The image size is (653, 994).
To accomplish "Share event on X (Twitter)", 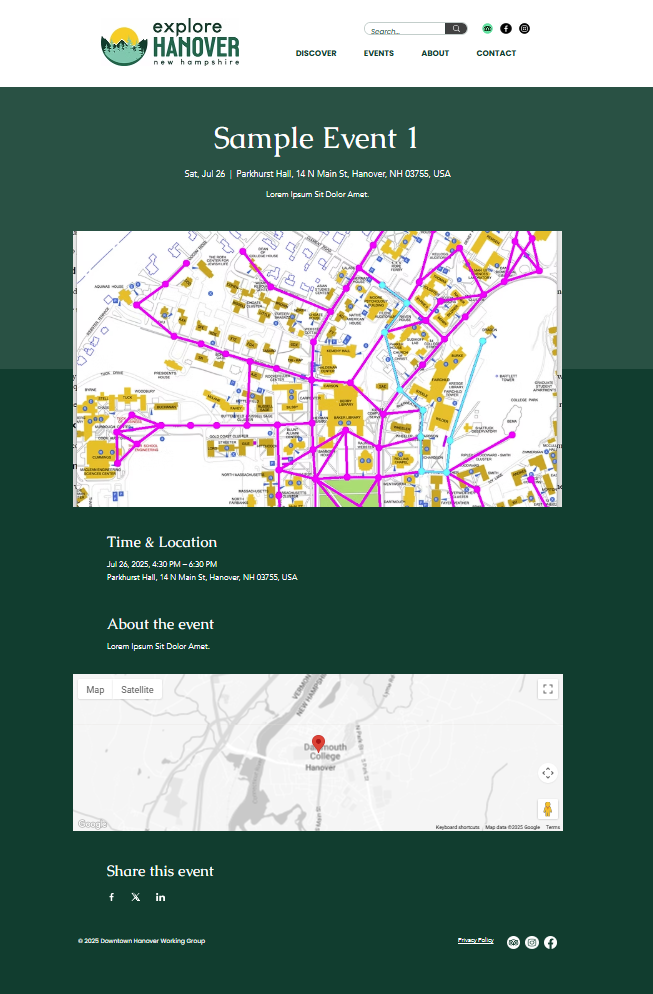I will point(136,897).
